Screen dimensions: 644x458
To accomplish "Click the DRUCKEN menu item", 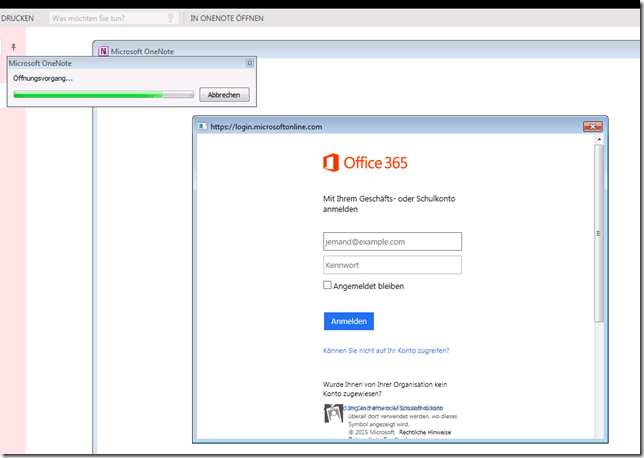I will tap(18, 18).
